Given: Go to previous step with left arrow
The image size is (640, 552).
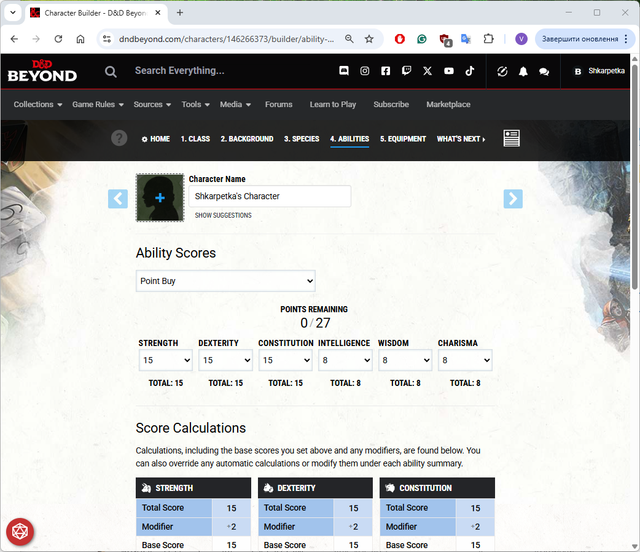Looking at the screenshot, I should (x=118, y=198).
